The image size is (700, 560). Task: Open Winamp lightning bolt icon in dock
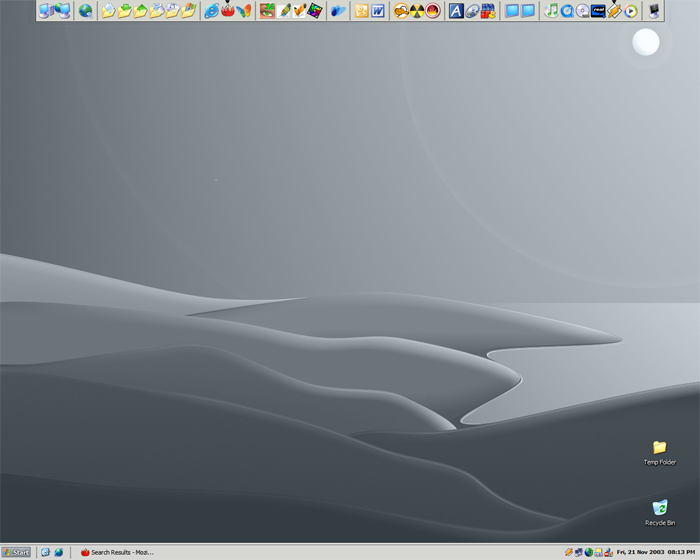[x=614, y=11]
